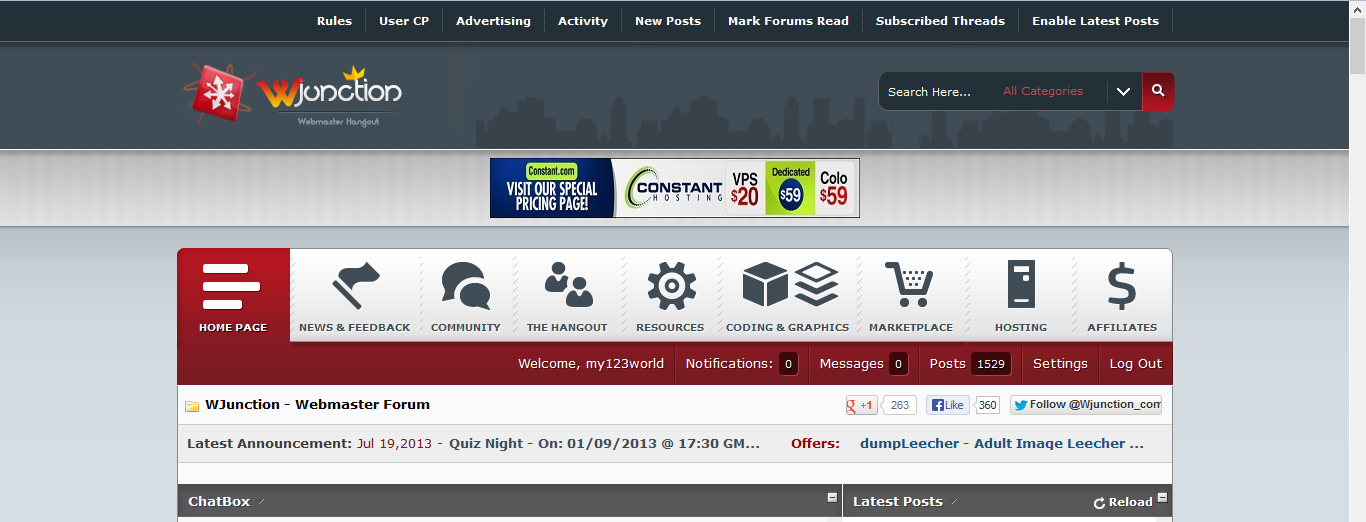Reload the Latest Posts list
Viewport: 1366px width, 522px height.
coord(1123,502)
